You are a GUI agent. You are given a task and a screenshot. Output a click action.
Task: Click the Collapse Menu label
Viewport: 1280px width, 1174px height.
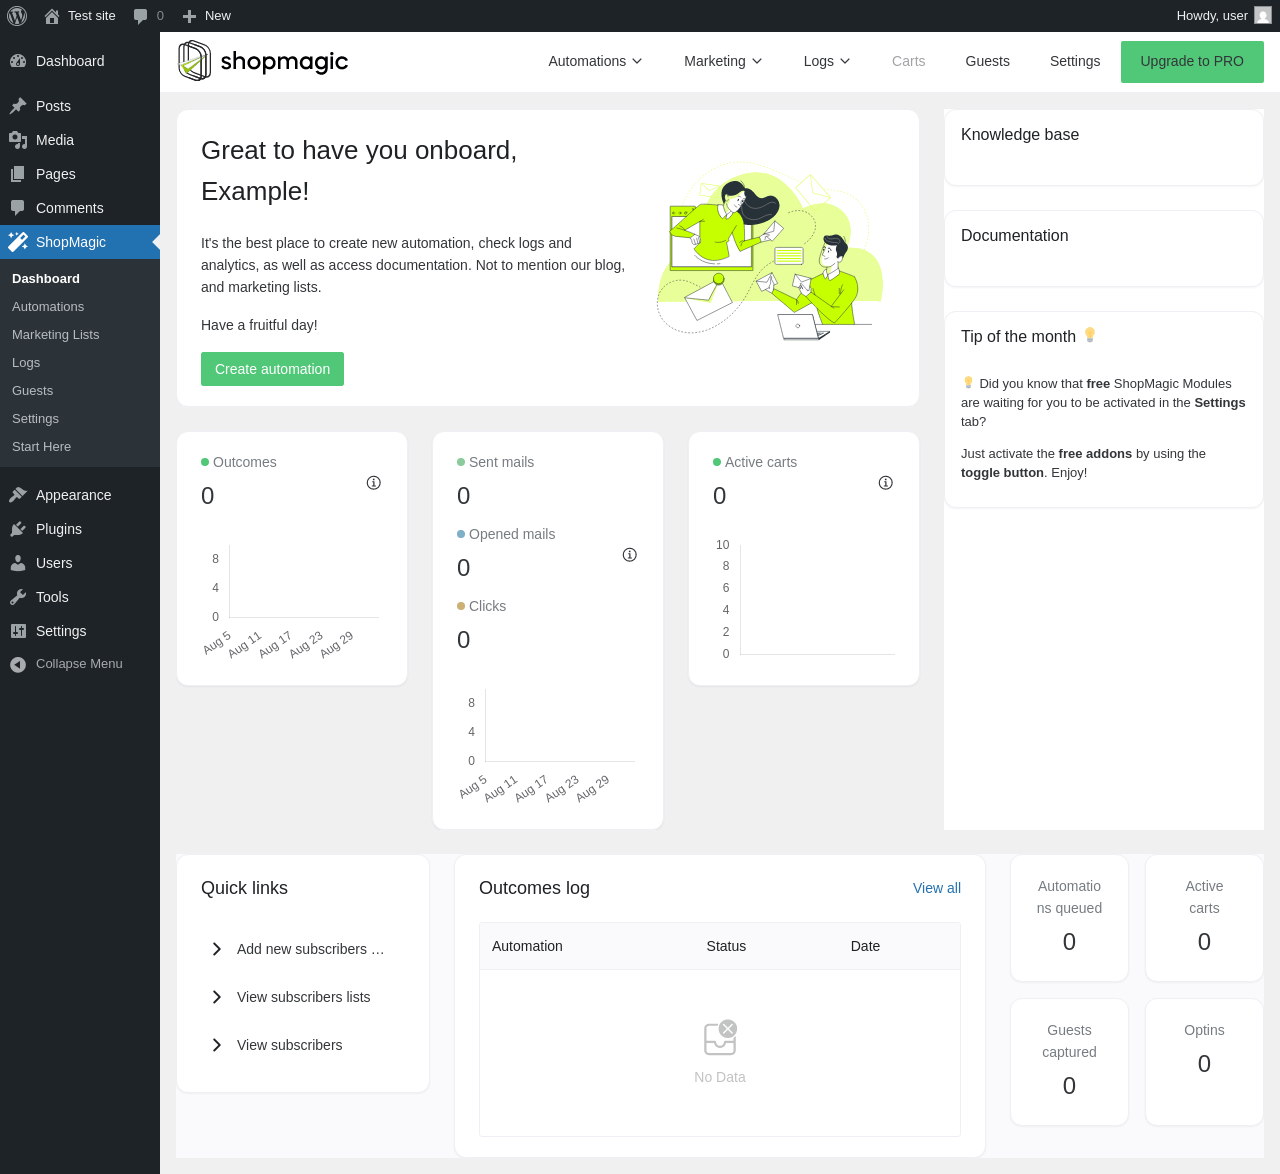pos(79,664)
